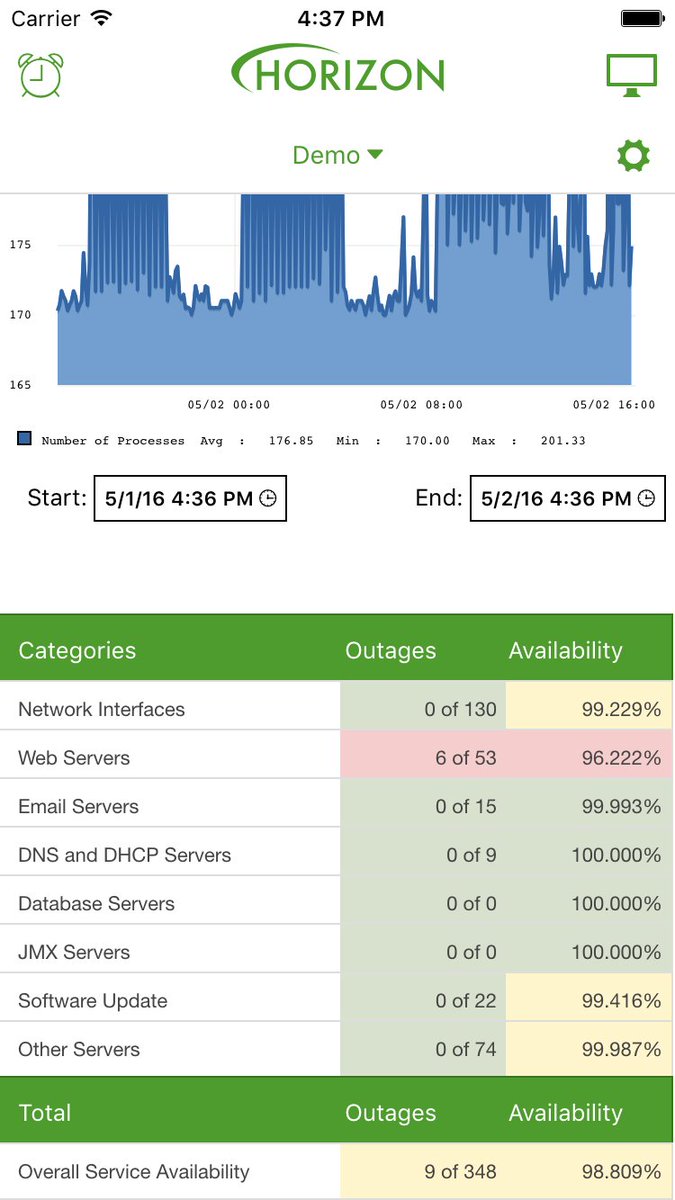This screenshot has width=675, height=1200.
Task: Tap the Horizon logo
Action: coord(337,70)
